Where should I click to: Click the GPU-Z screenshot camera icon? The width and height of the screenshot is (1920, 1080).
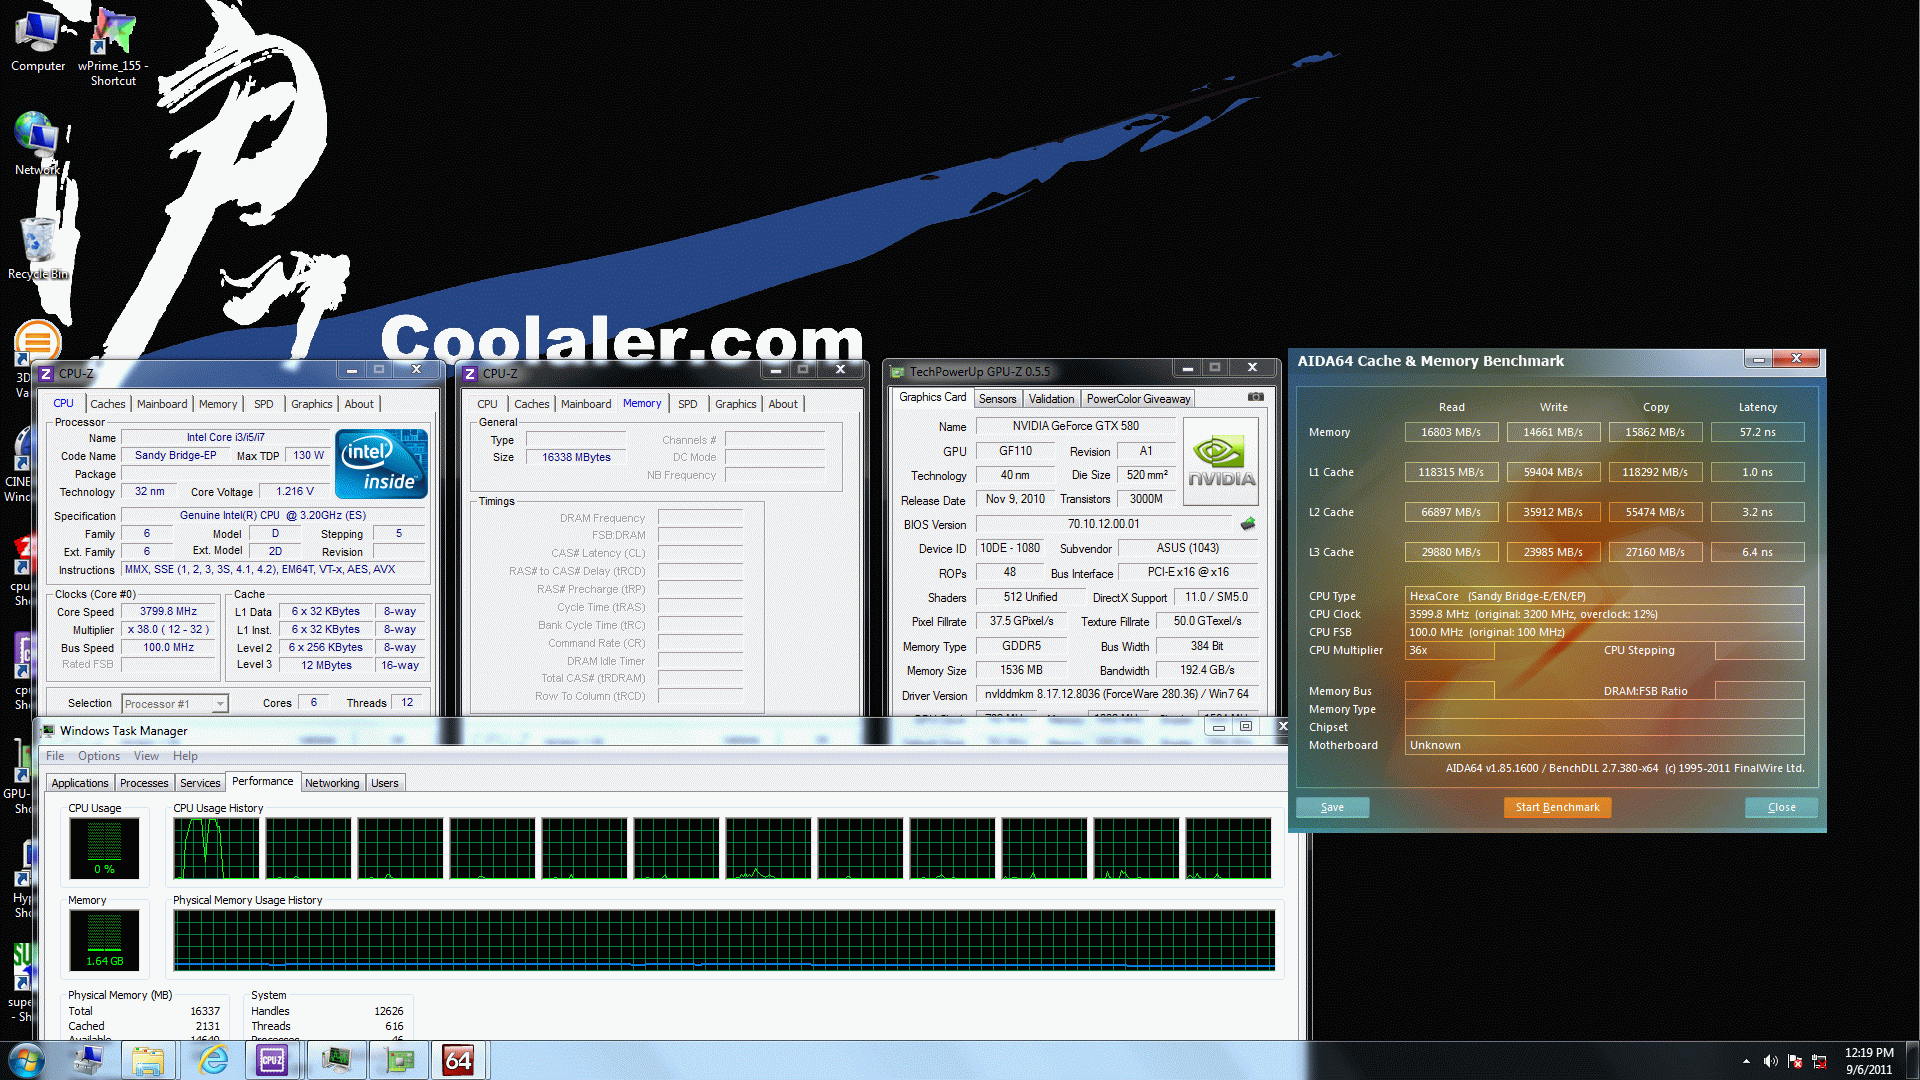pyautogui.click(x=1255, y=397)
